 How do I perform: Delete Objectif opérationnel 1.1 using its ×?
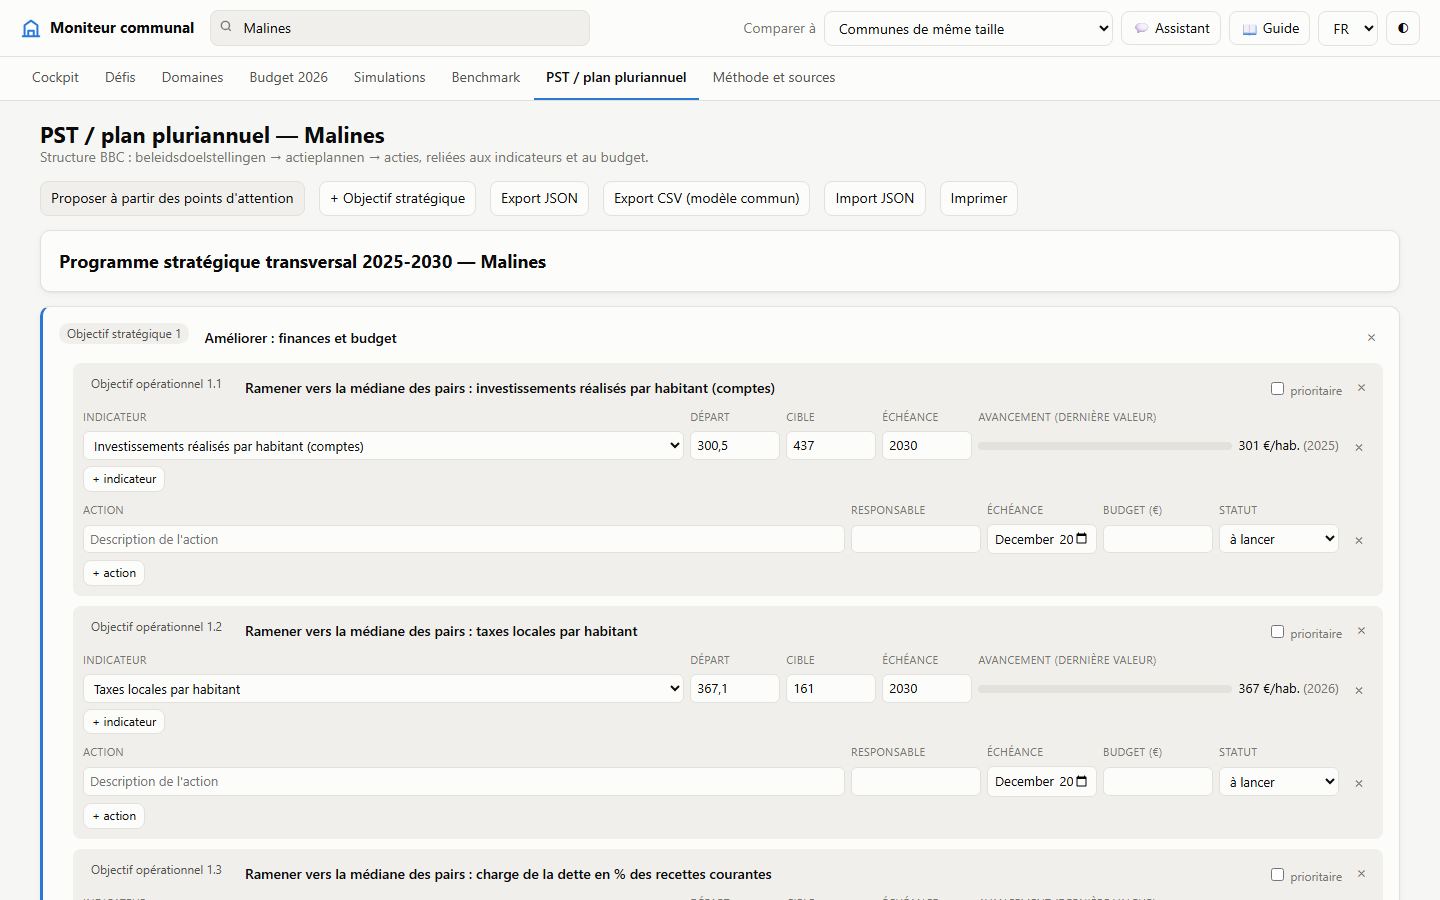pos(1361,388)
